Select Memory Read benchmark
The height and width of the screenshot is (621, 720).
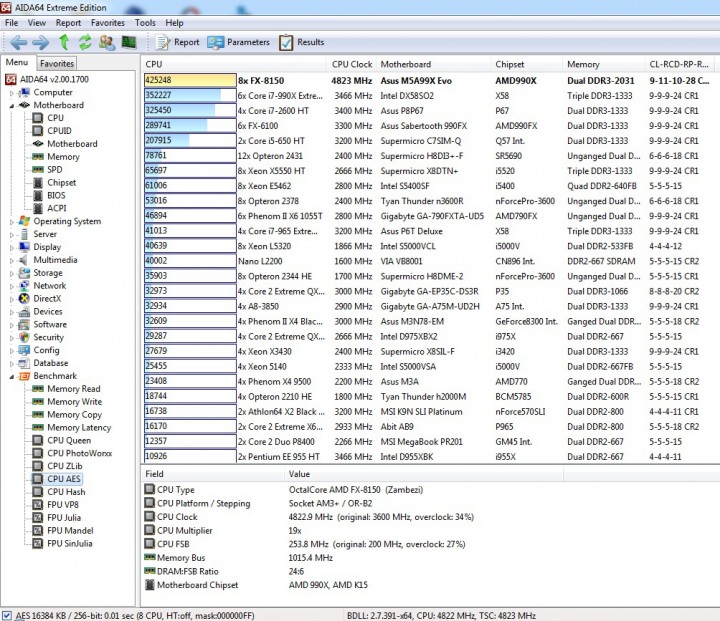pos(73,389)
